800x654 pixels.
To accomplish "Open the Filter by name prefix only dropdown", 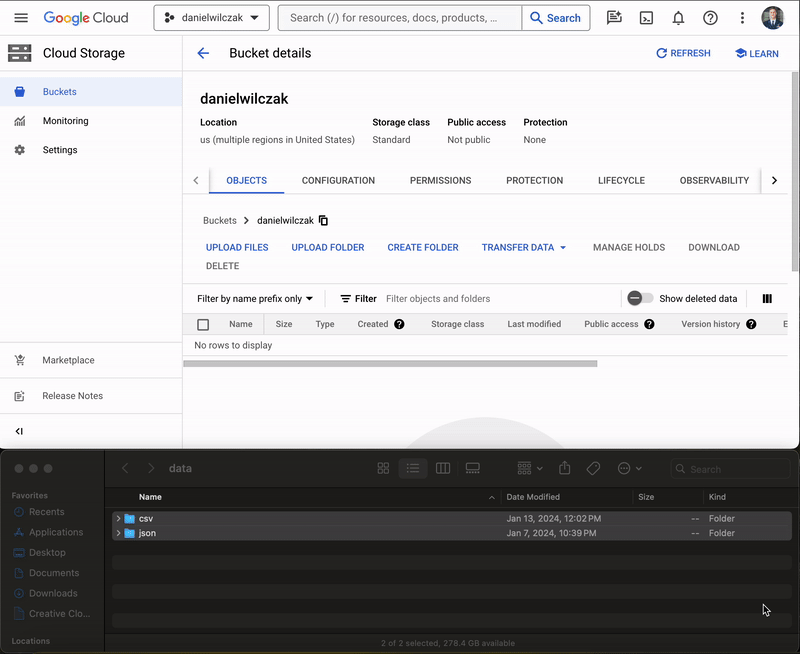I will [x=255, y=298].
